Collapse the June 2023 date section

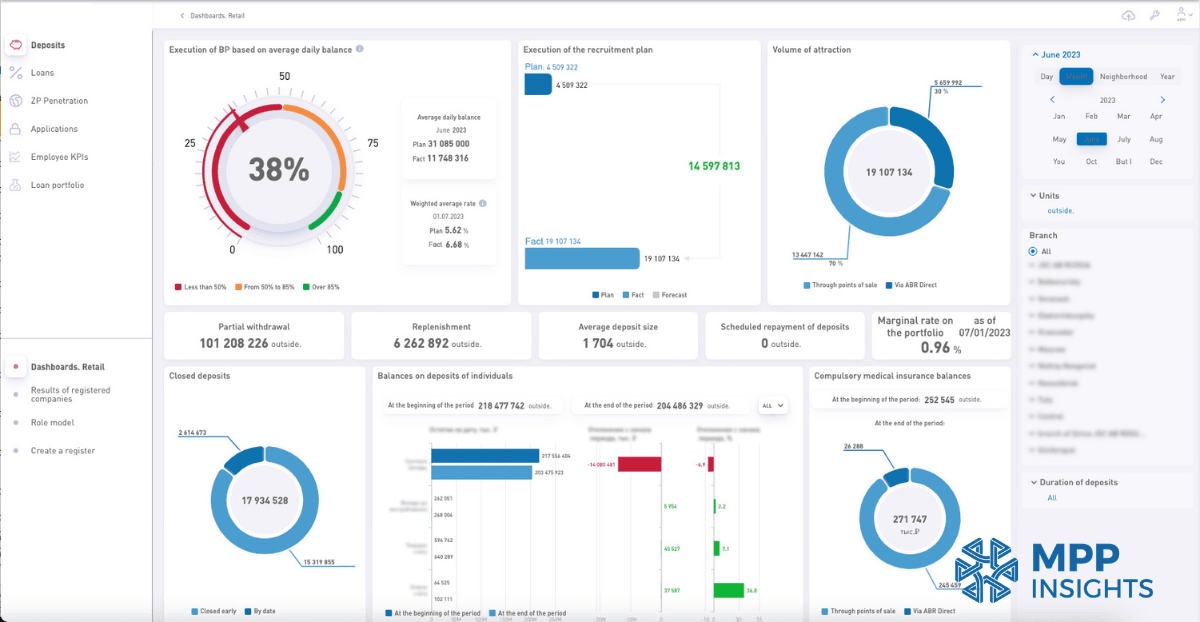pyautogui.click(x=1062, y=54)
